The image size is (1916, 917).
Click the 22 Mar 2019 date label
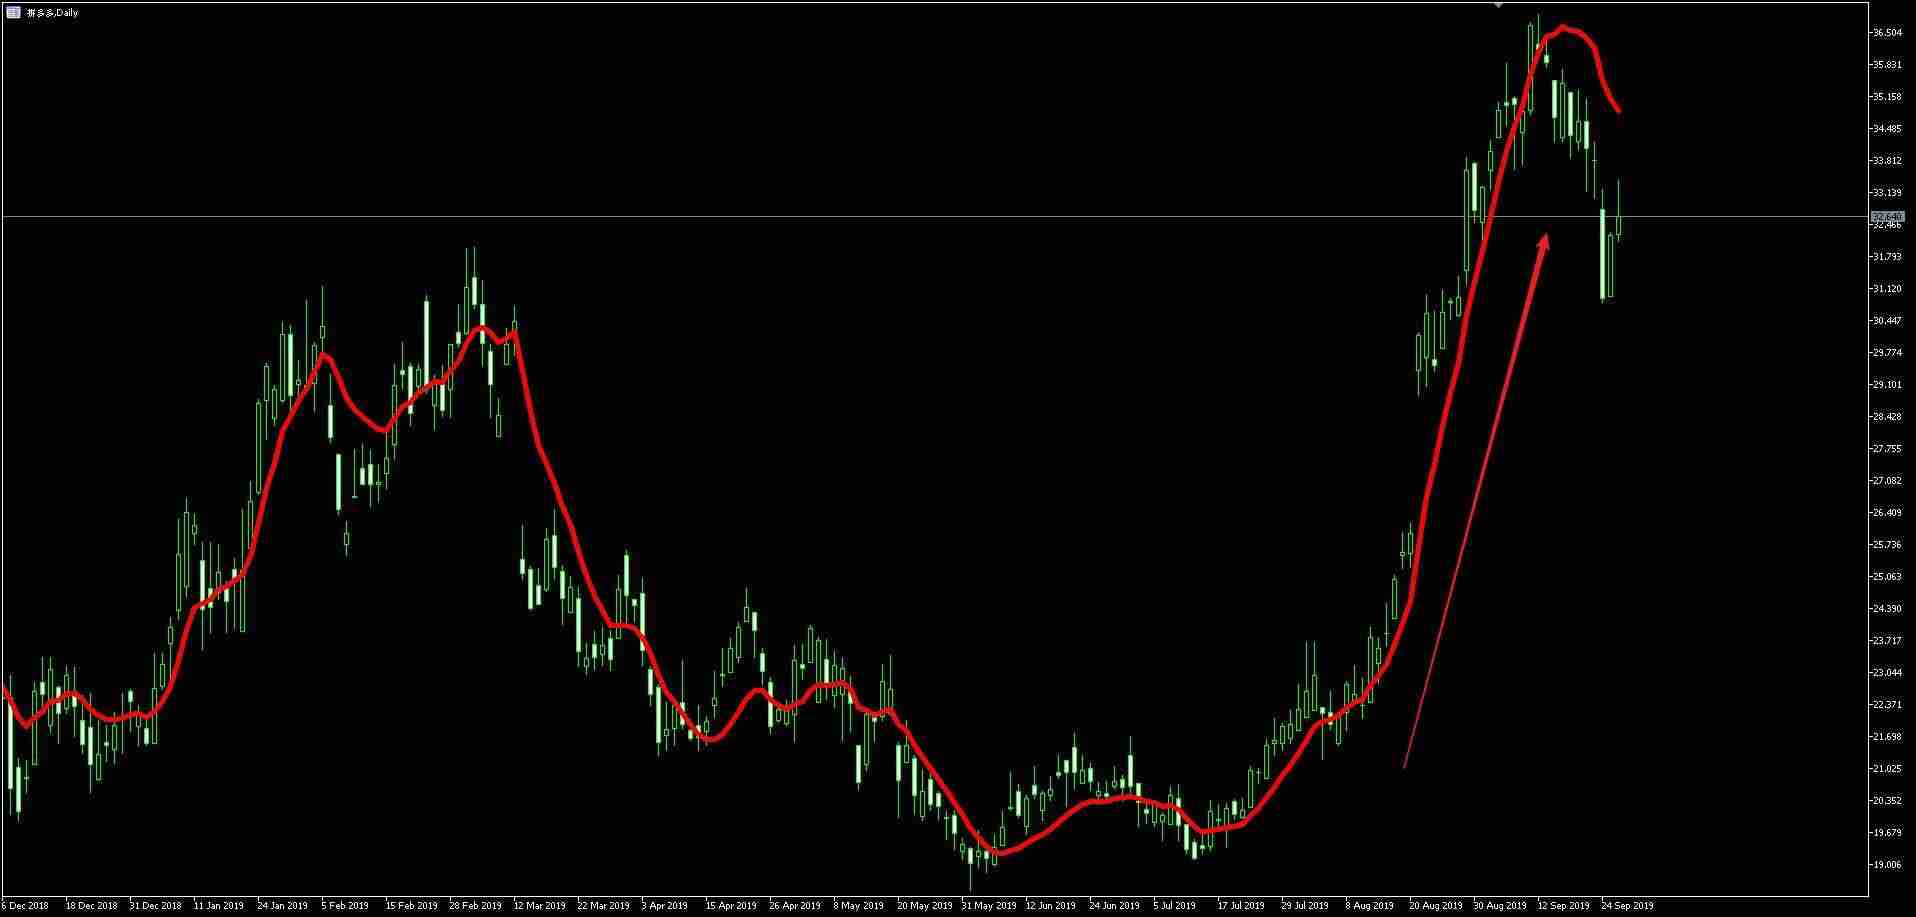[x=603, y=906]
